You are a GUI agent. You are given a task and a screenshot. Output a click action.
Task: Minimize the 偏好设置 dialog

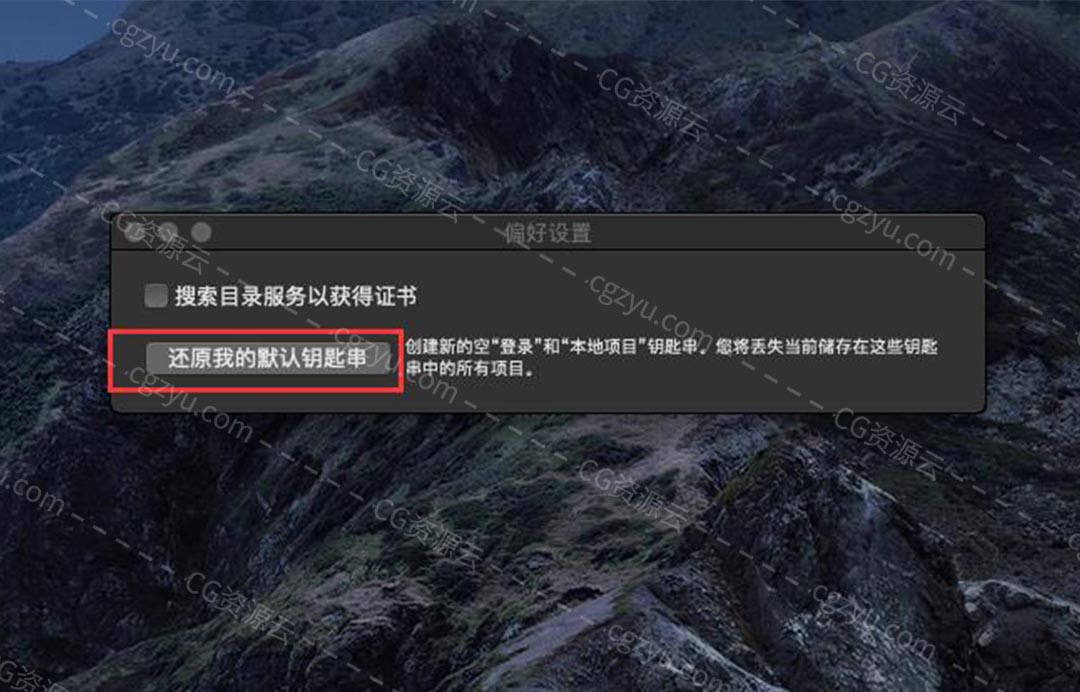[x=168, y=233]
